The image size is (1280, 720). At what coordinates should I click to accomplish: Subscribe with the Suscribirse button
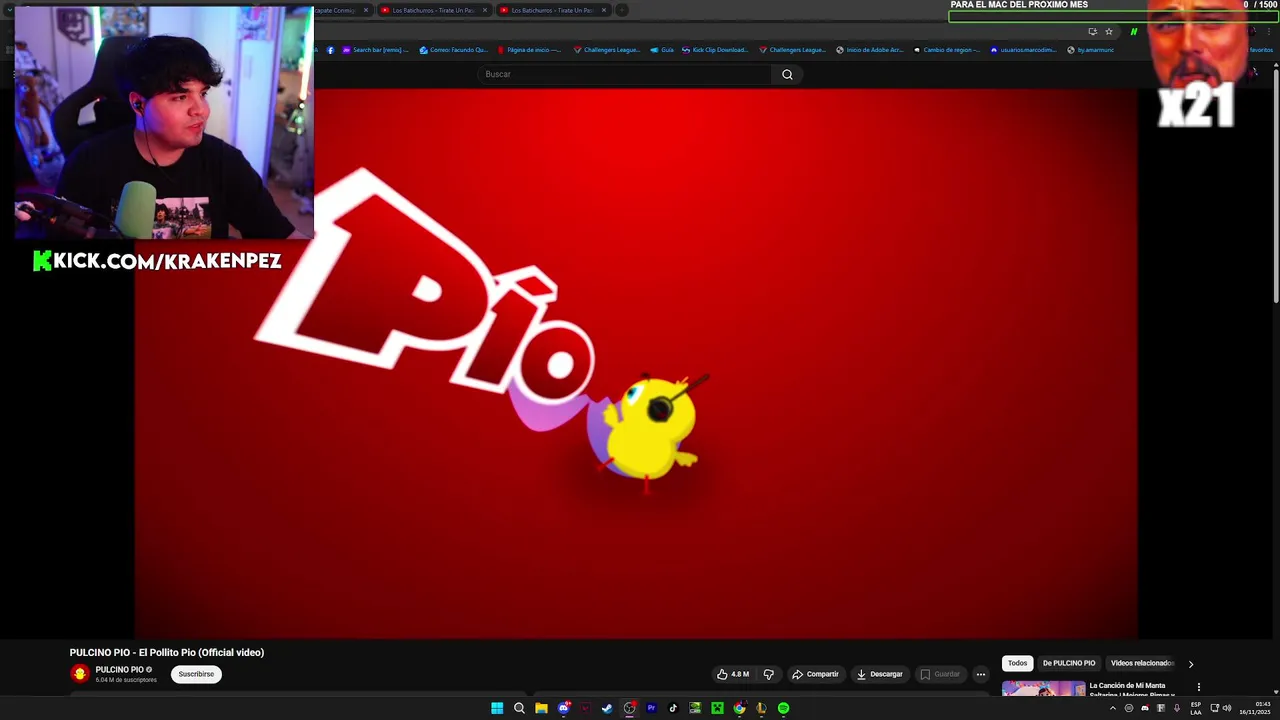196,674
